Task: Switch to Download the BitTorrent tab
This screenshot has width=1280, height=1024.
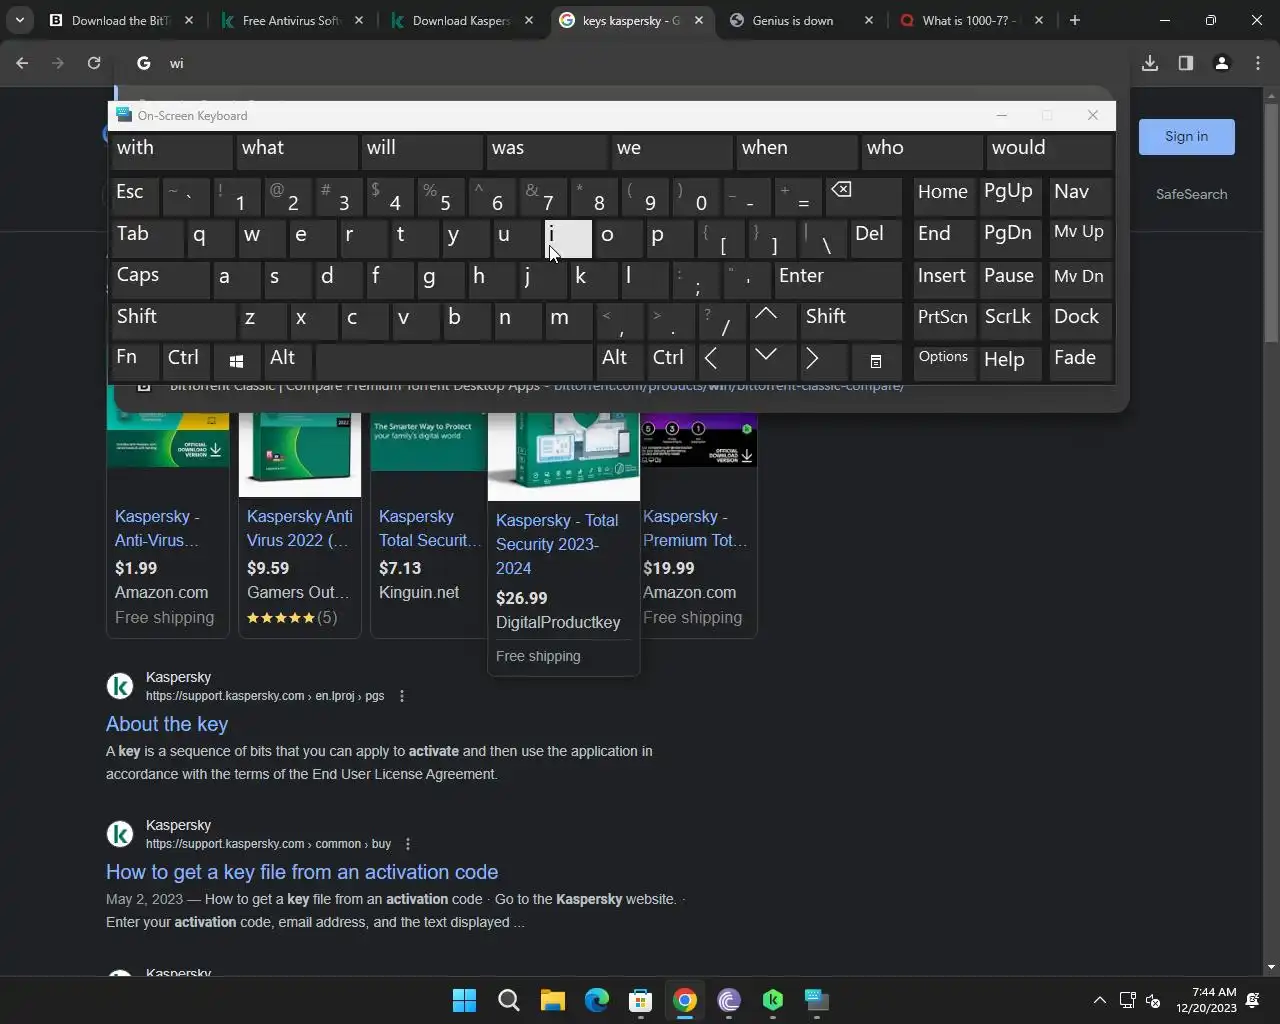Action: tap(120, 20)
